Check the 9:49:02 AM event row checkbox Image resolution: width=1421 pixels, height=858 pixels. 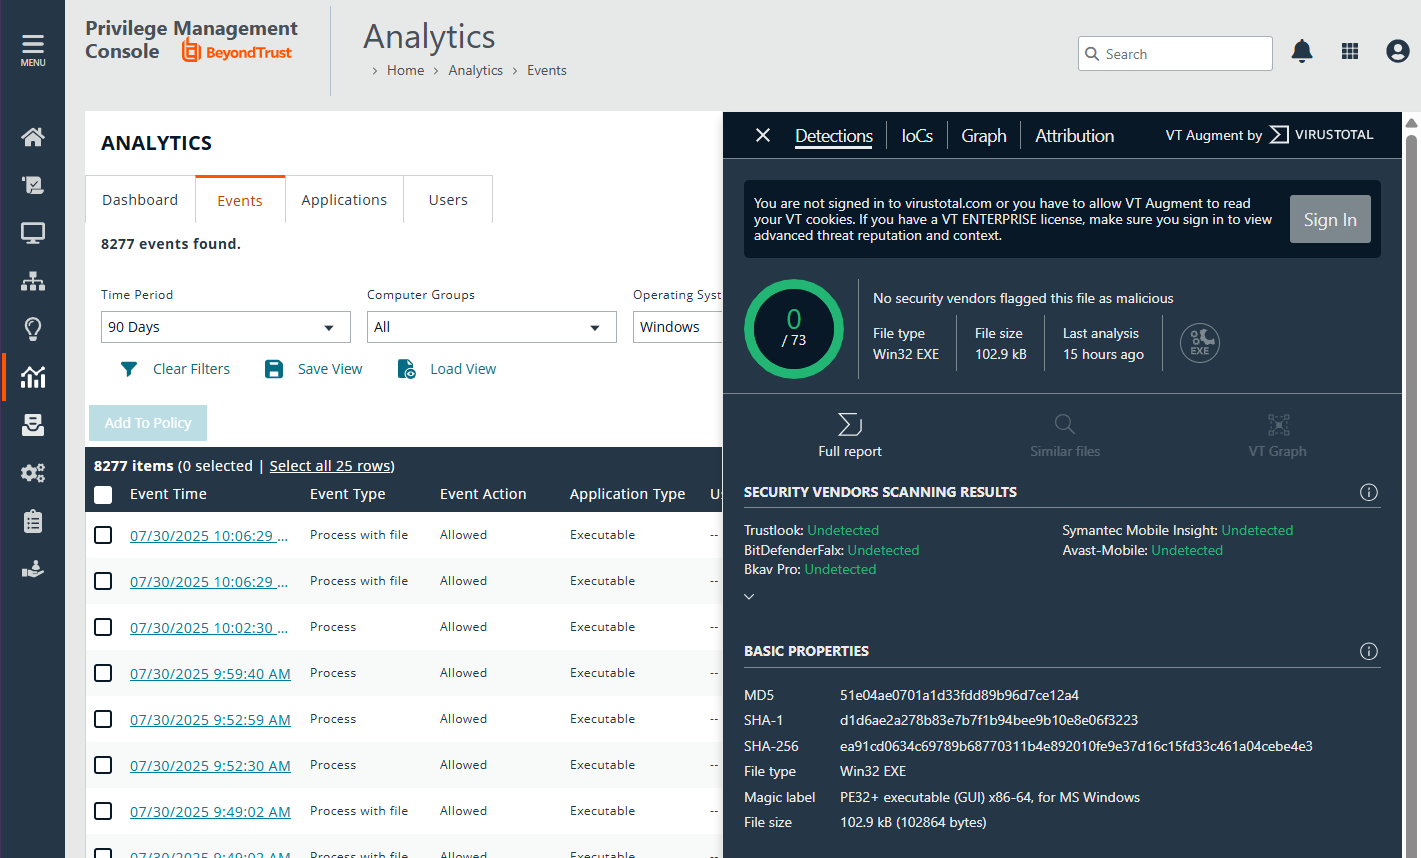pyautogui.click(x=103, y=811)
